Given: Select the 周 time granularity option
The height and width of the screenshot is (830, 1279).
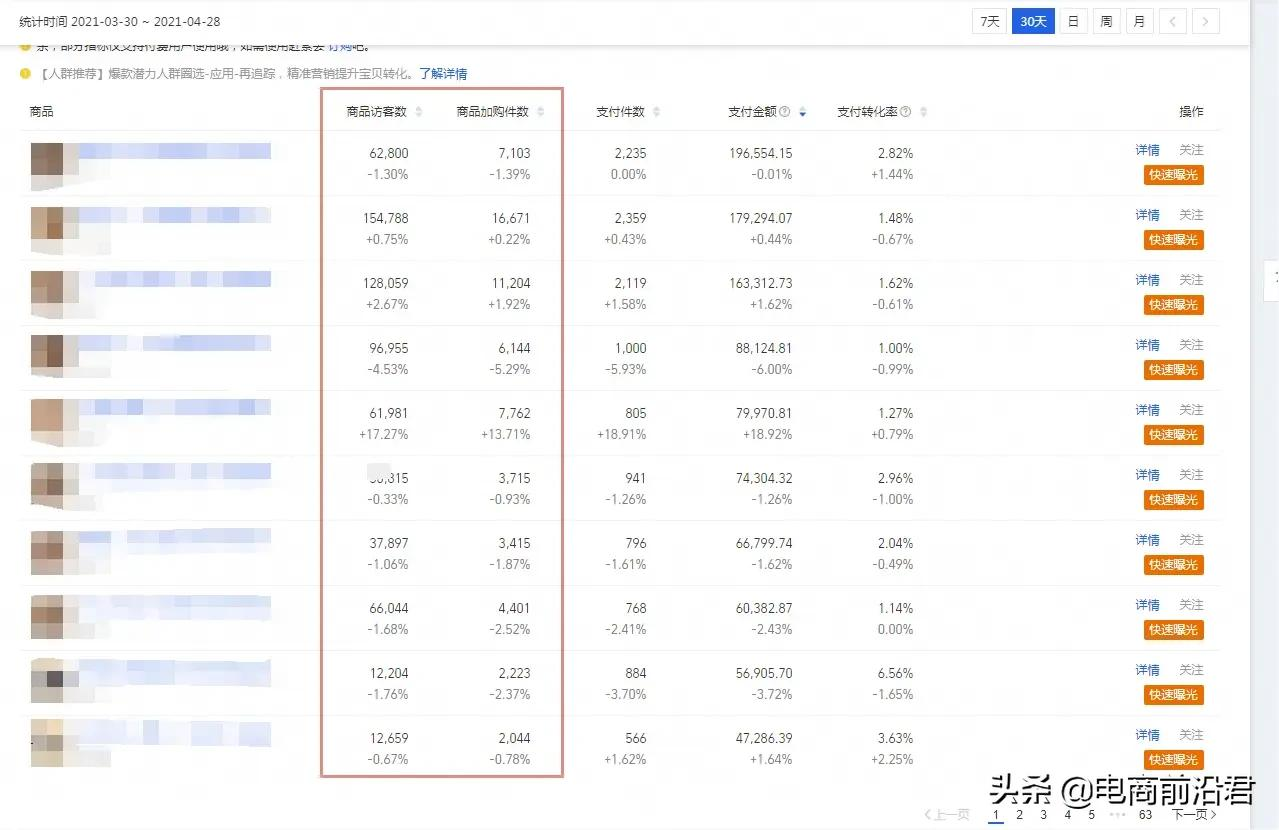Looking at the screenshot, I should pyautogui.click(x=1106, y=20).
